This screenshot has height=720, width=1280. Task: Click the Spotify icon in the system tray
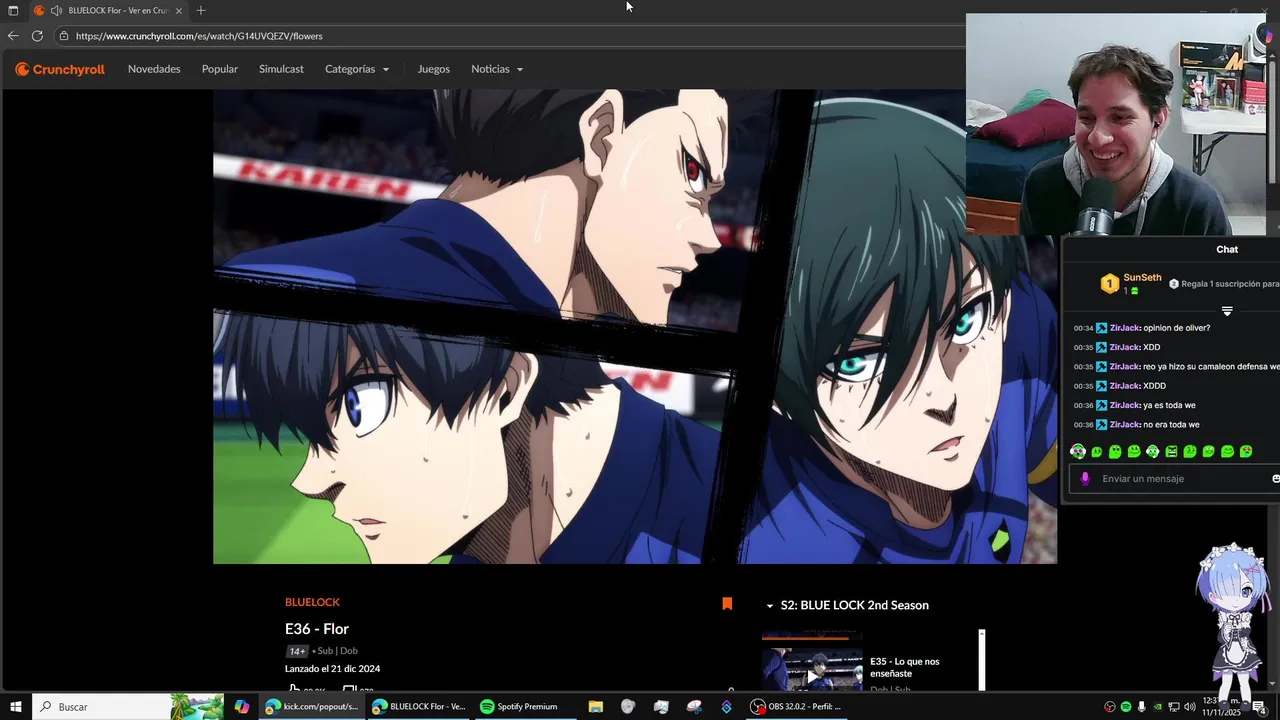click(x=1126, y=707)
